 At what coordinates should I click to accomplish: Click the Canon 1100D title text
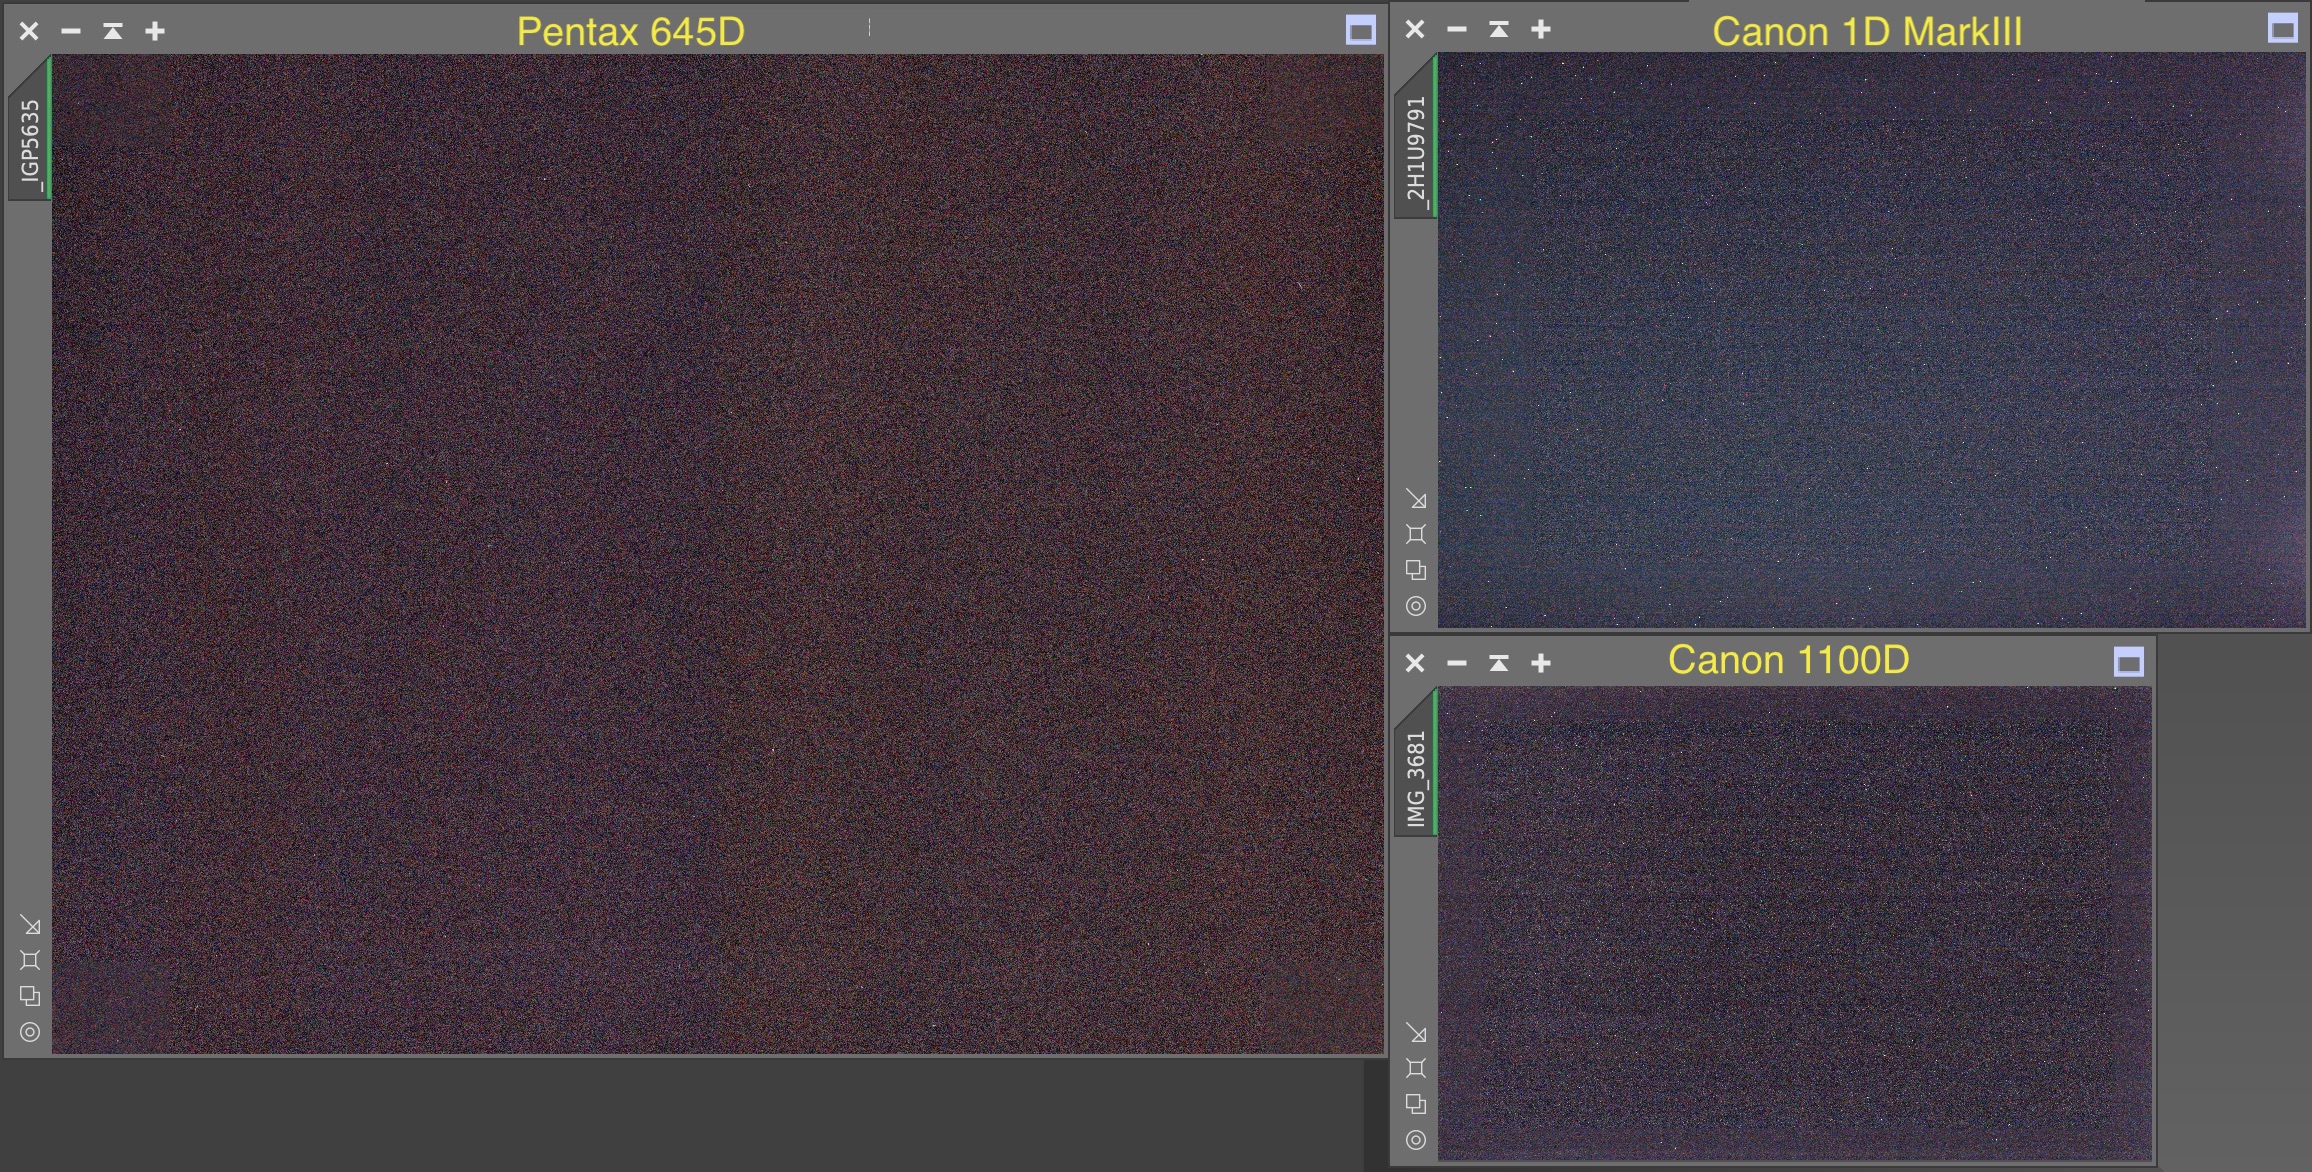(x=1789, y=660)
